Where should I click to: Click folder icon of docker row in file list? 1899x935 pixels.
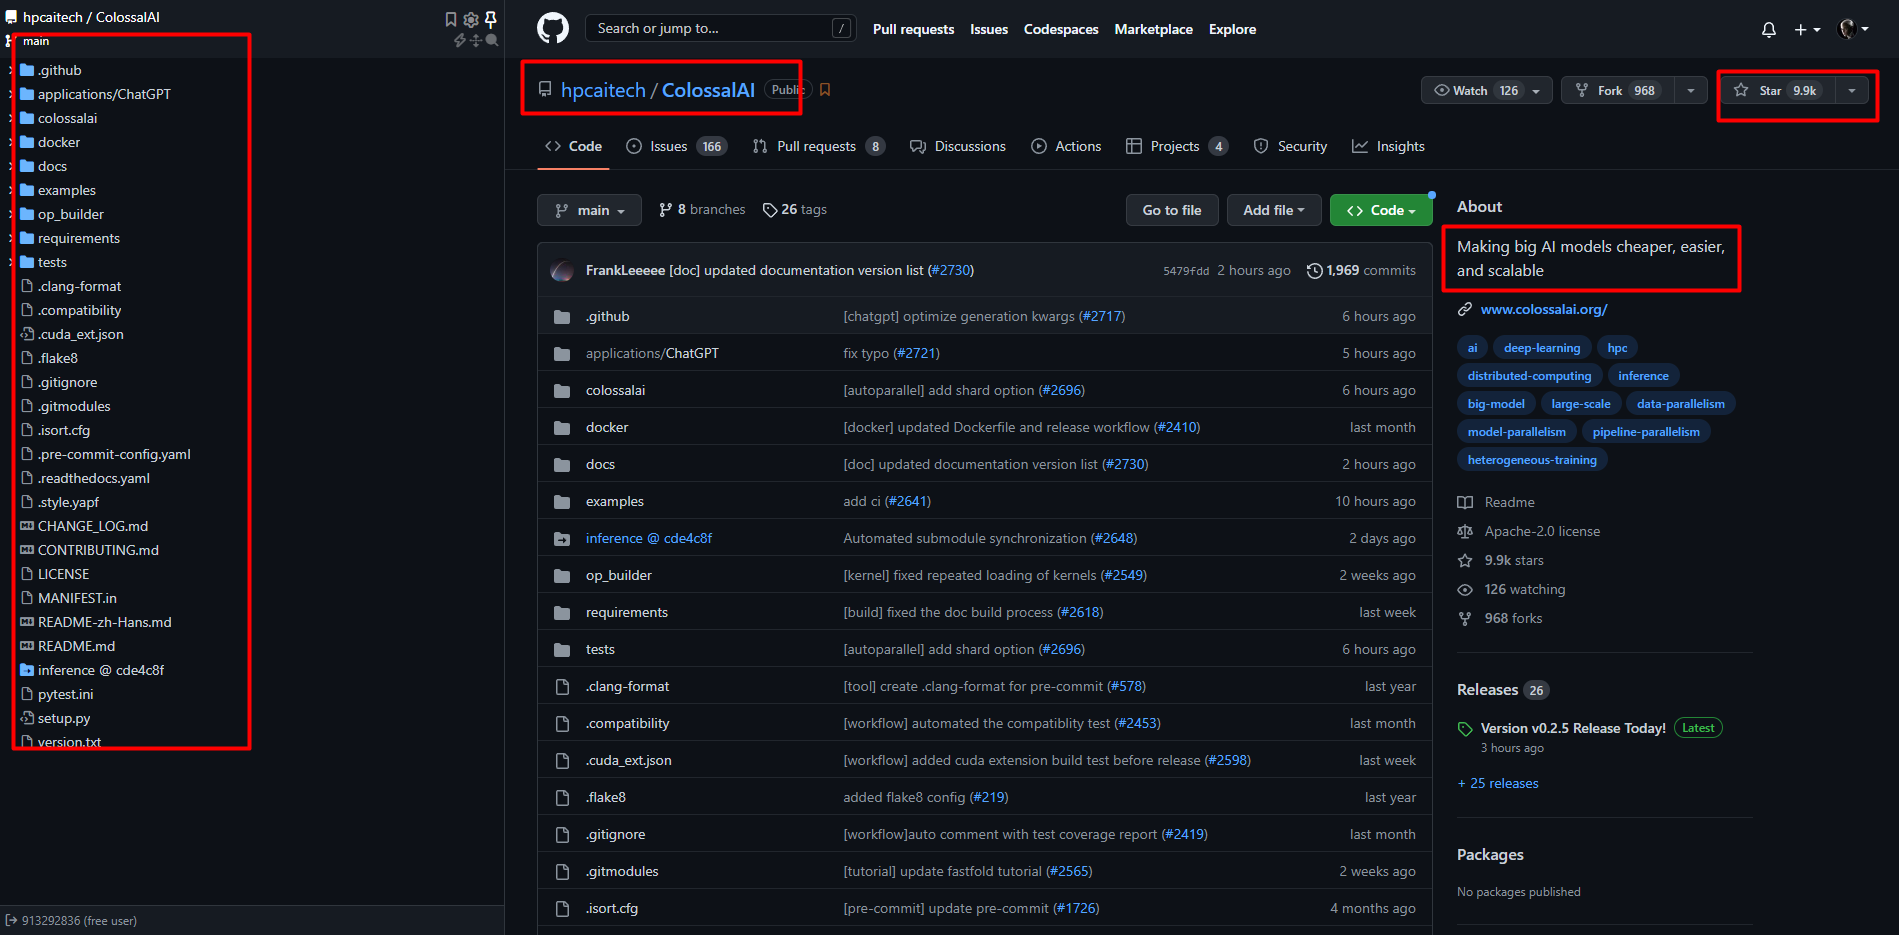(x=562, y=428)
